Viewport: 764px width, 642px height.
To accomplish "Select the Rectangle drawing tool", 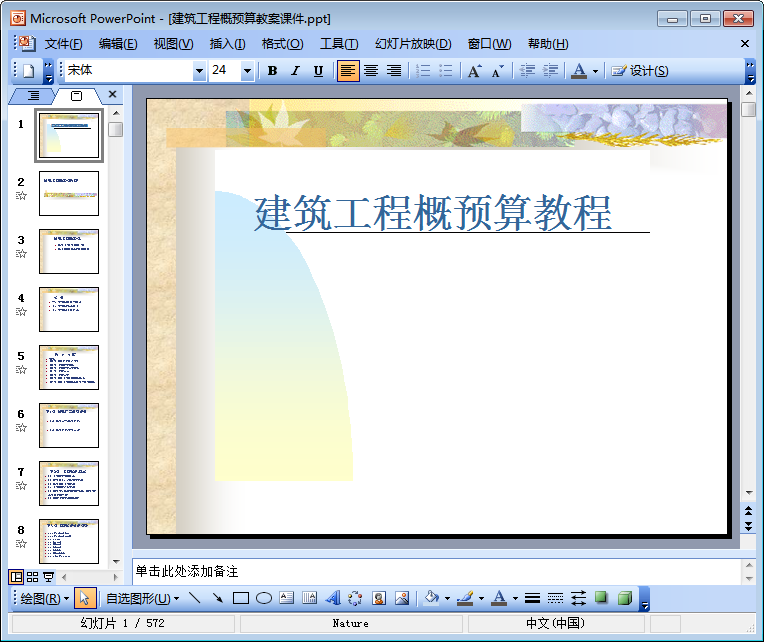I will click(241, 598).
